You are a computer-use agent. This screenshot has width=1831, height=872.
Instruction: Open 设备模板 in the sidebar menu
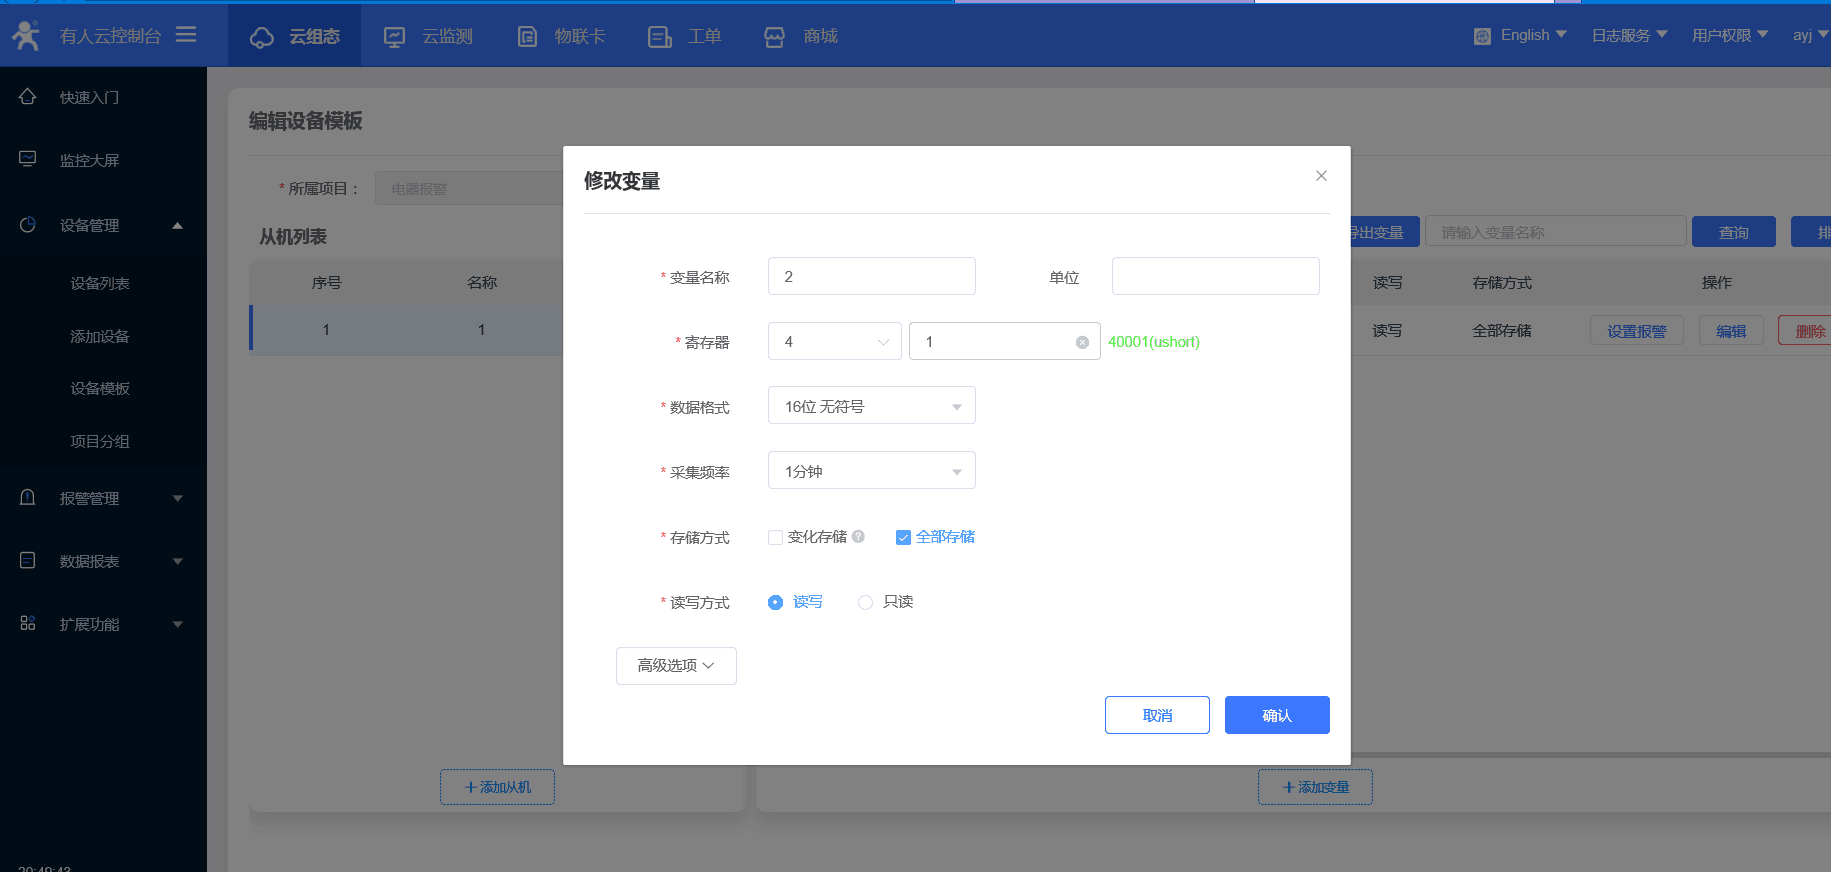[x=100, y=389]
